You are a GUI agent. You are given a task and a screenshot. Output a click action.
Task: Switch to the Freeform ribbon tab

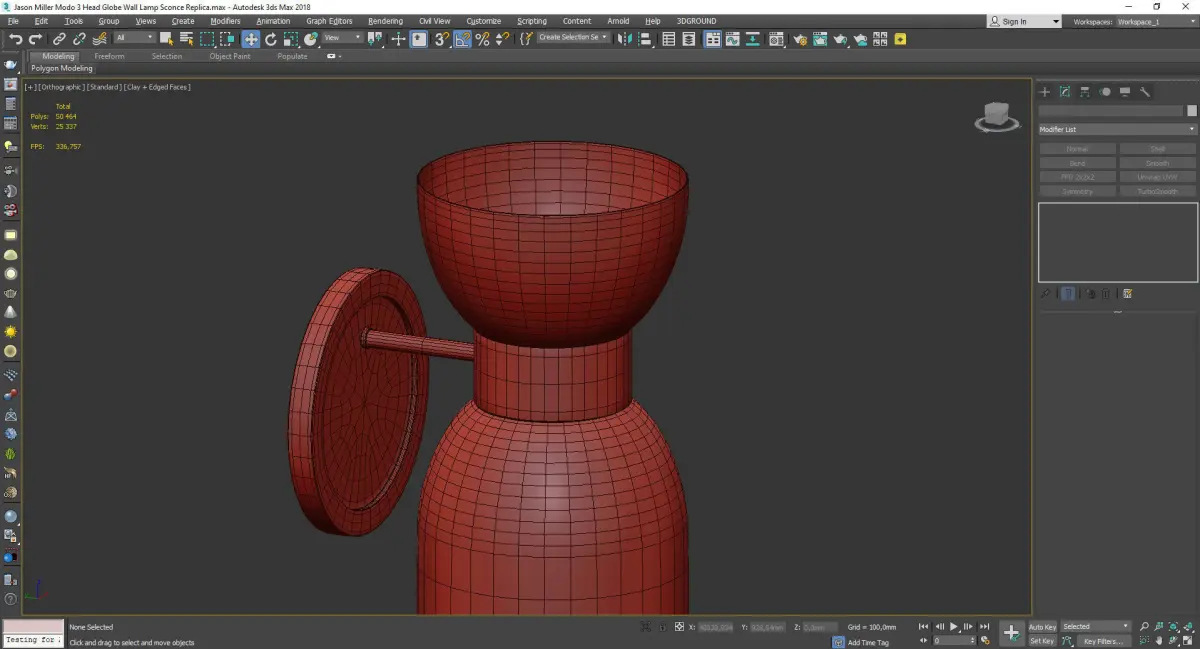coord(109,56)
